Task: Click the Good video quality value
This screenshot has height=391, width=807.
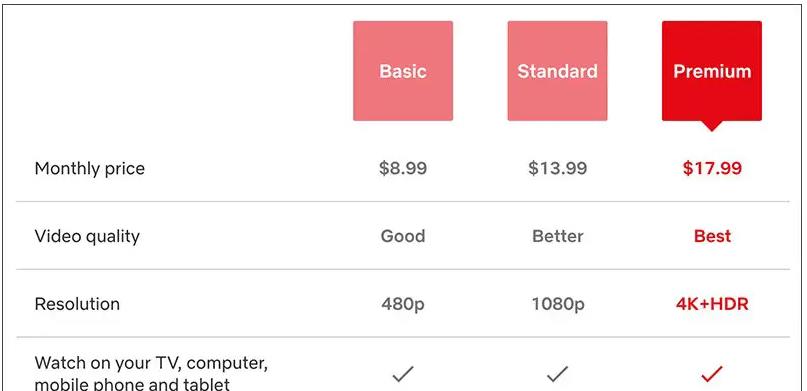Action: [x=403, y=236]
